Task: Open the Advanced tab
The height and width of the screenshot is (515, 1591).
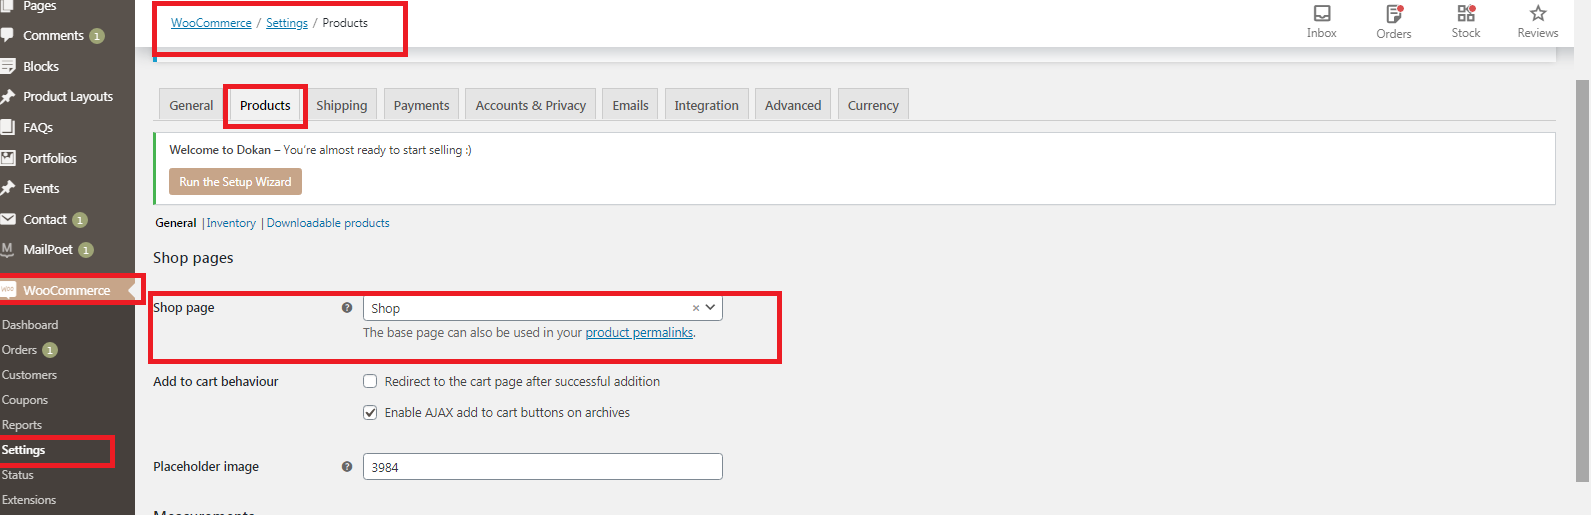Action: 793,105
